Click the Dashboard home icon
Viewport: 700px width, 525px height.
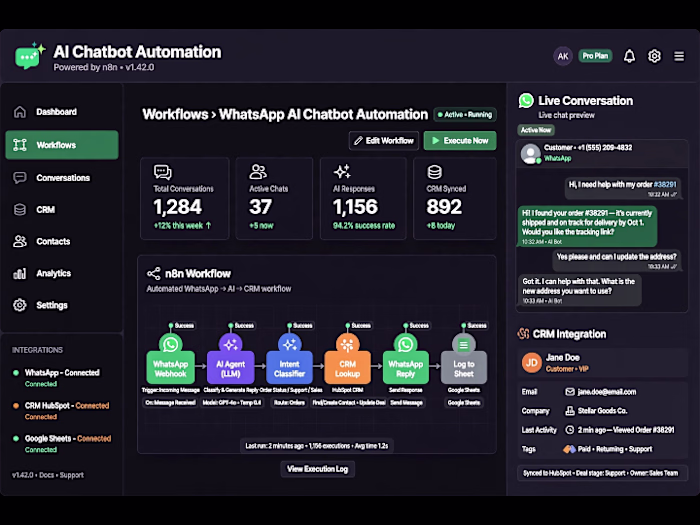point(20,112)
